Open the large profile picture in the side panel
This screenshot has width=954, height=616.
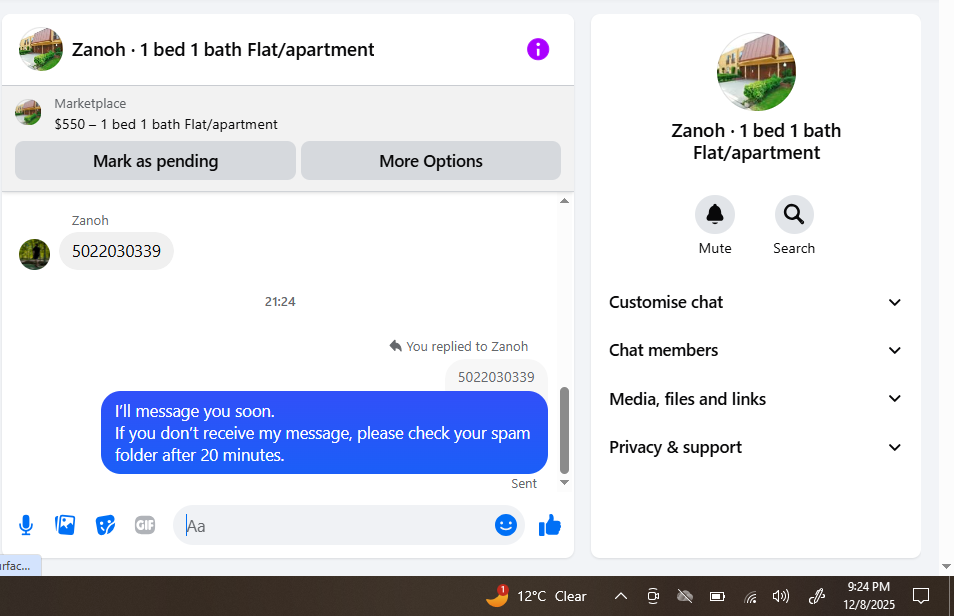pos(756,72)
